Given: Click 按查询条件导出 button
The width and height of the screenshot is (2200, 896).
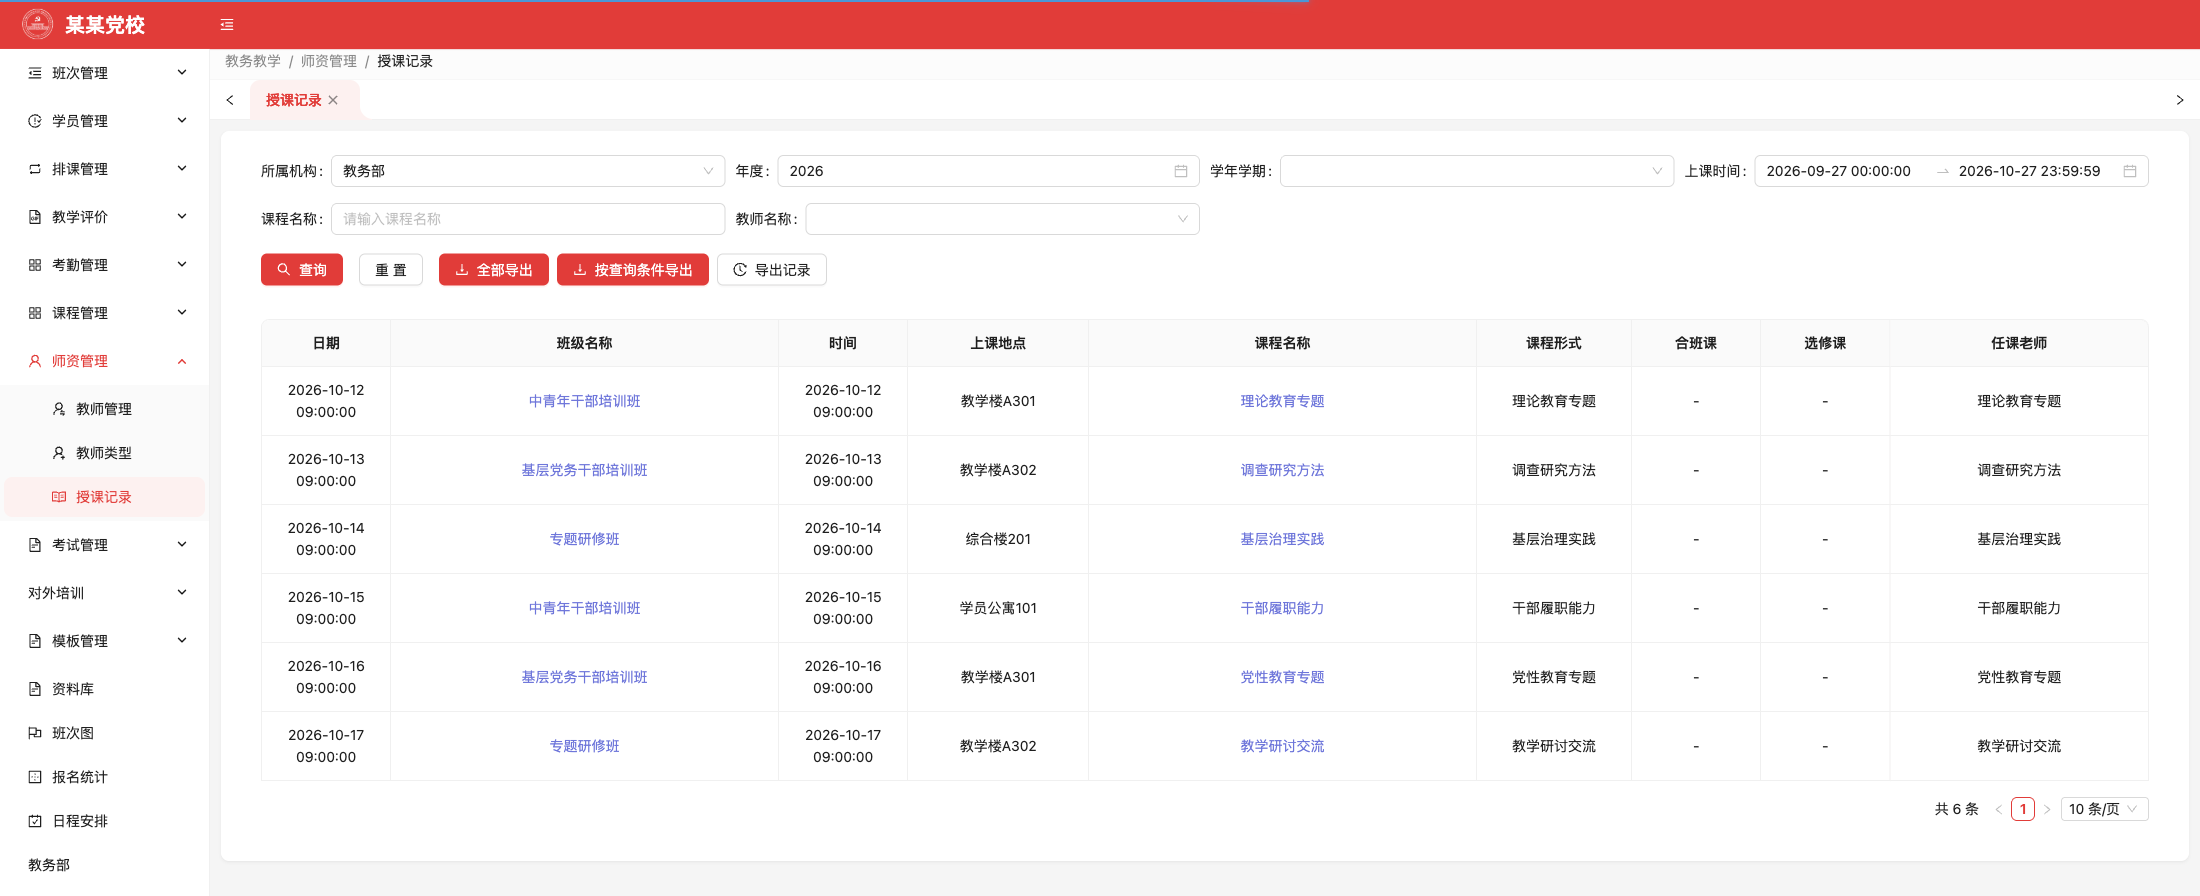Looking at the screenshot, I should [x=633, y=270].
